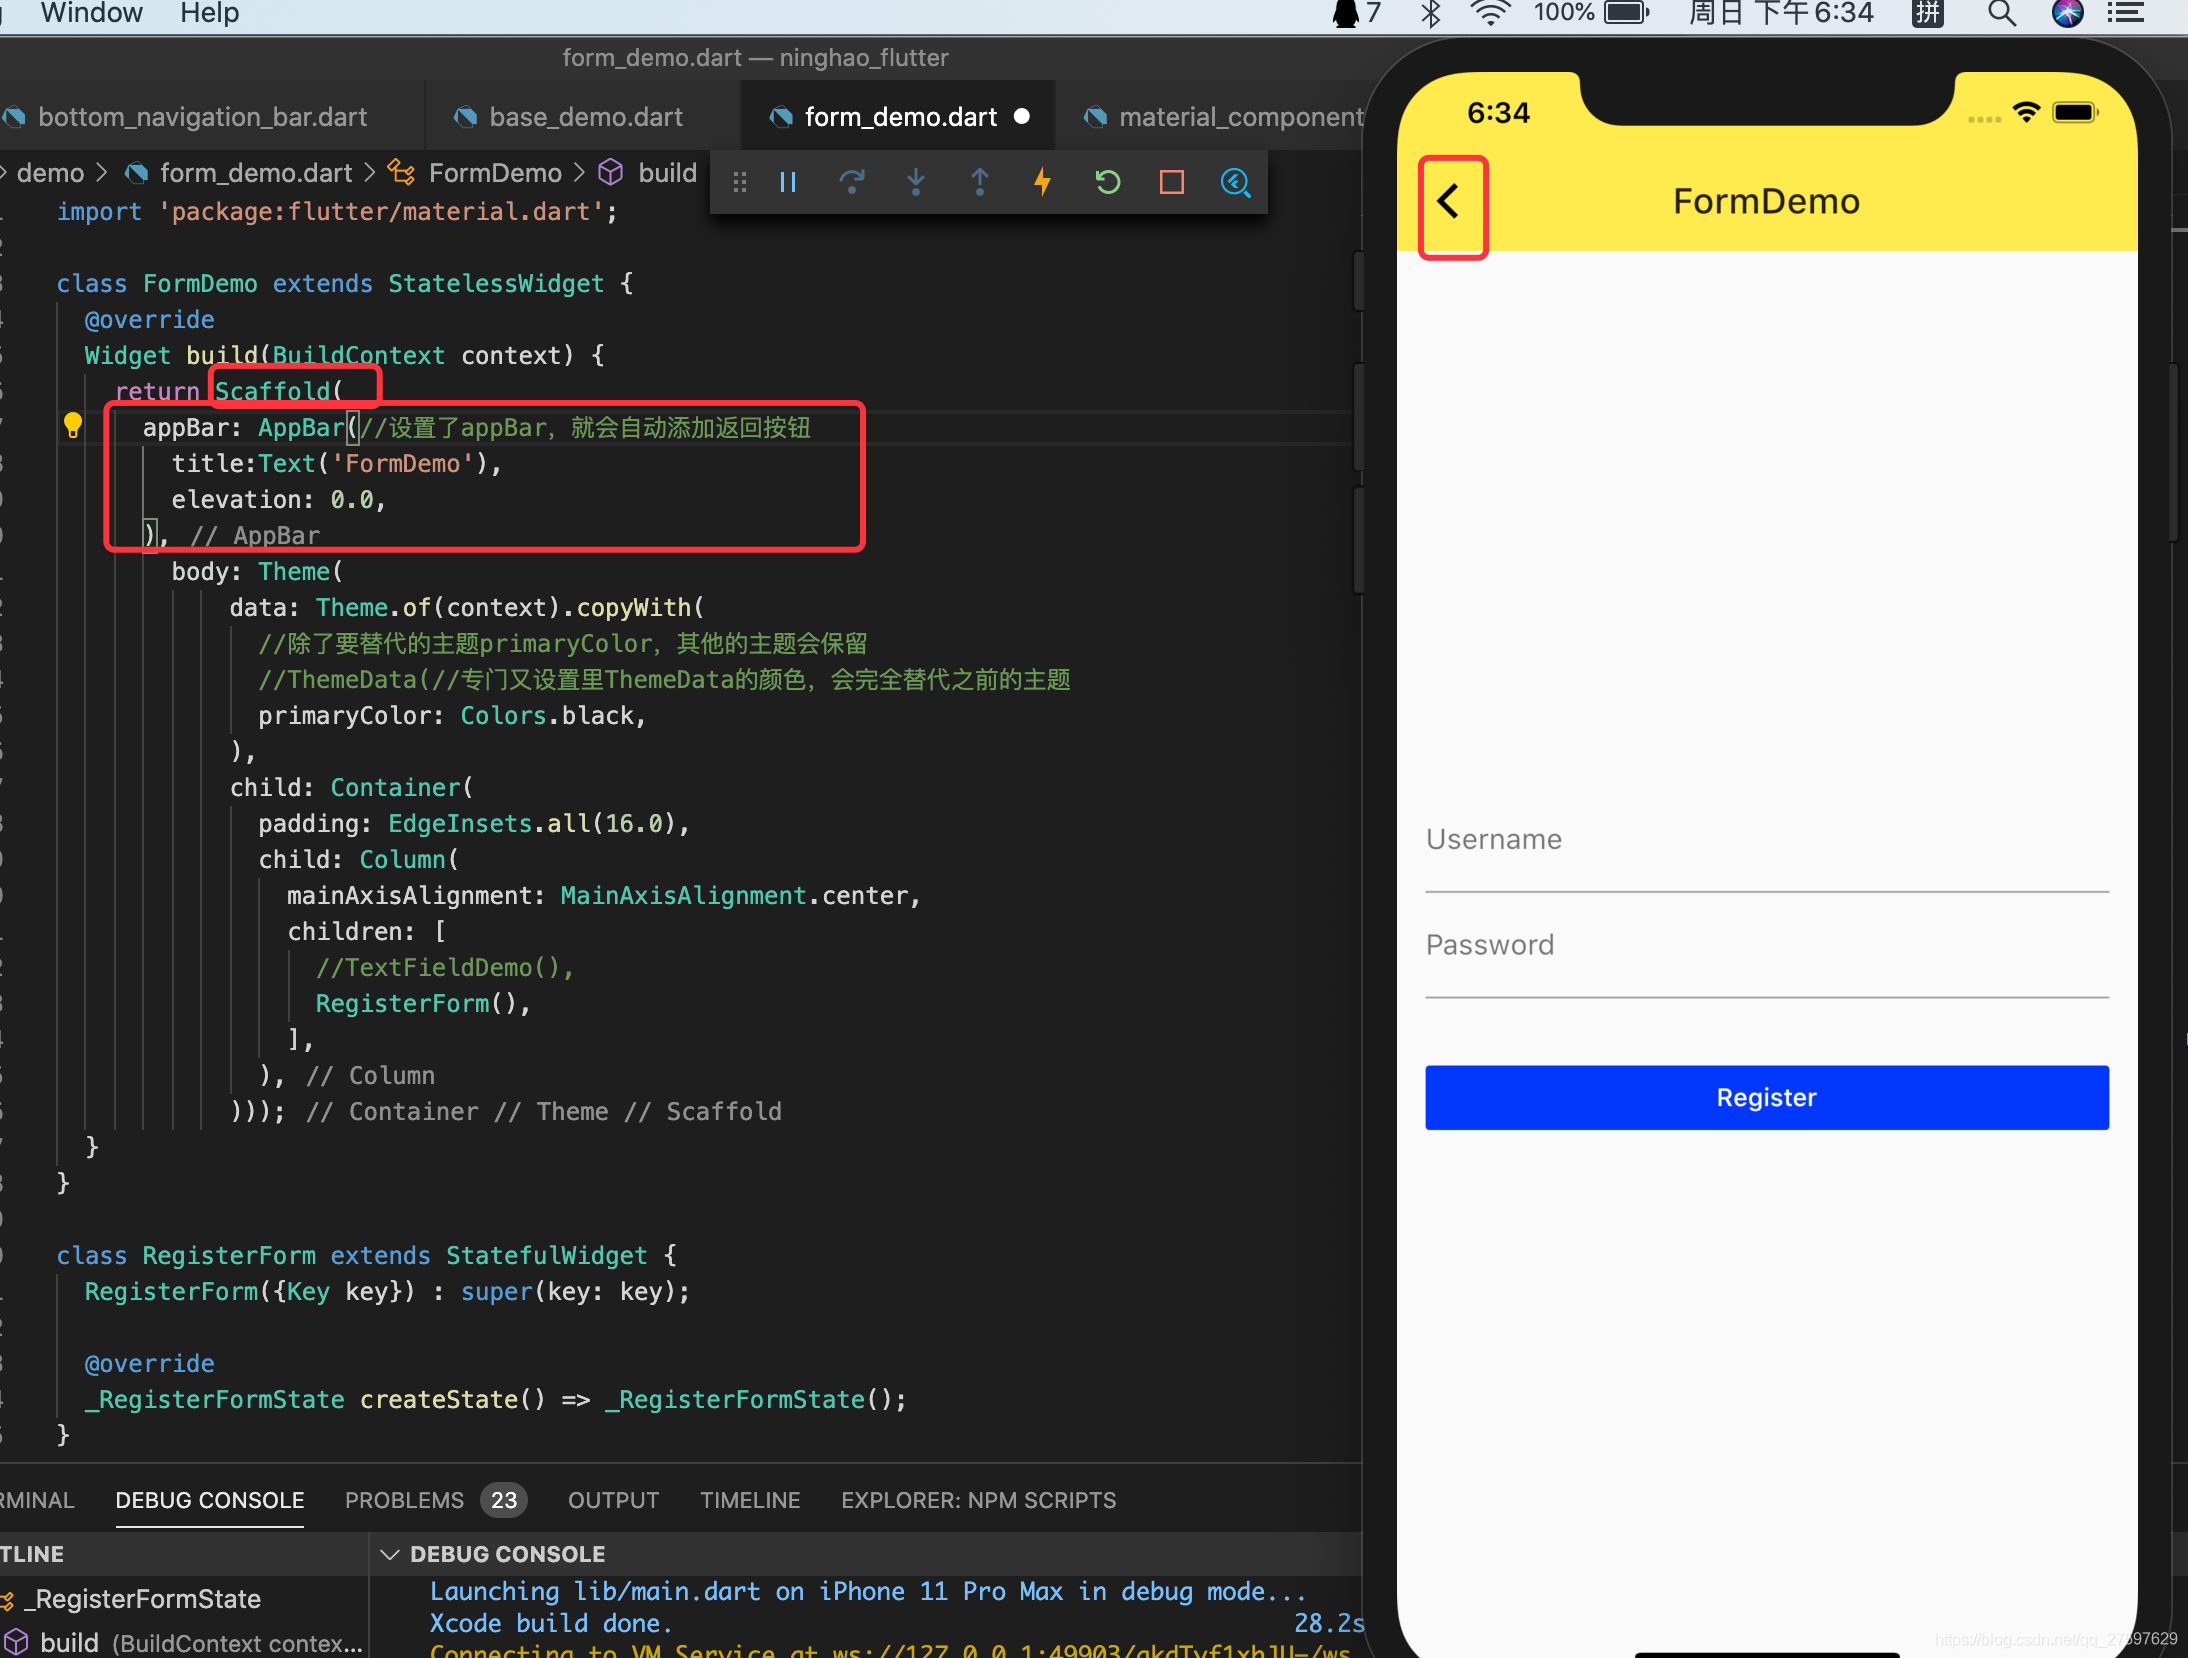Click EdgeInsets.all(16.0) in code

[531, 823]
